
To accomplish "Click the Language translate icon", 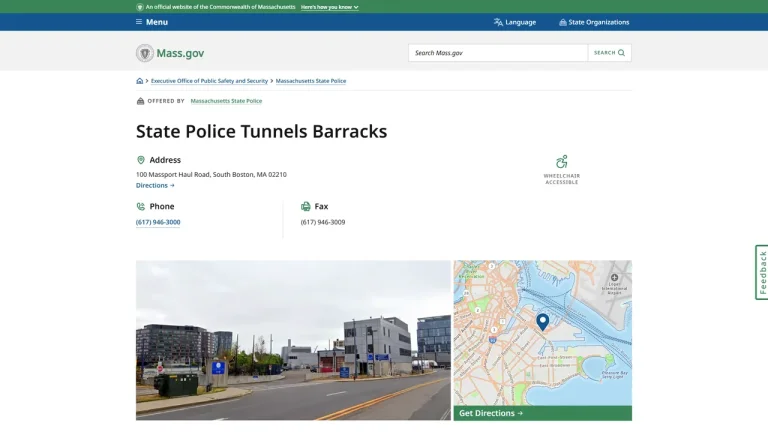I will [x=498, y=22].
